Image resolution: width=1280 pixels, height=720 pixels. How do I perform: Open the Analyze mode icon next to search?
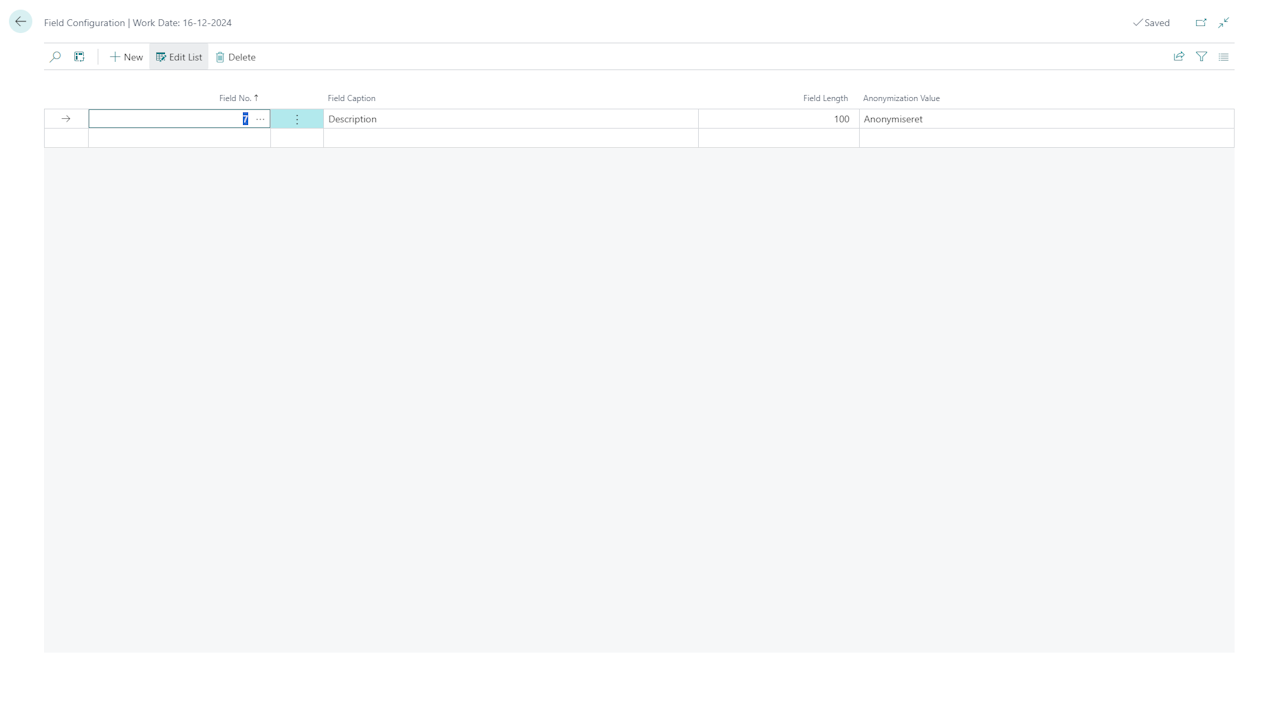79,57
